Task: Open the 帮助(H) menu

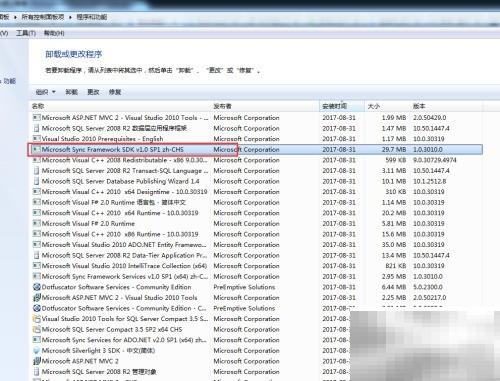Action: [54, 33]
